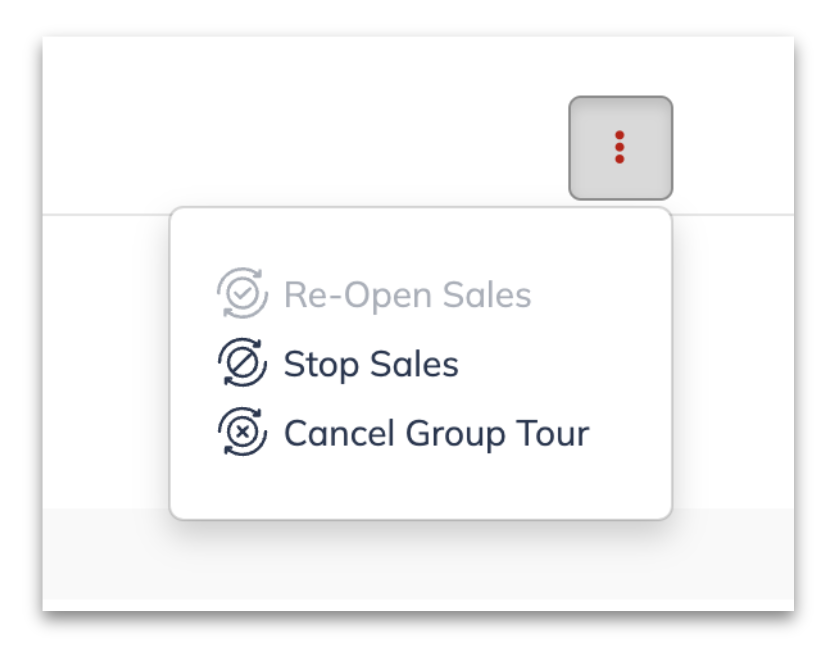
Task: Click the 'Cancel Group Tour' text label
Action: (x=437, y=434)
